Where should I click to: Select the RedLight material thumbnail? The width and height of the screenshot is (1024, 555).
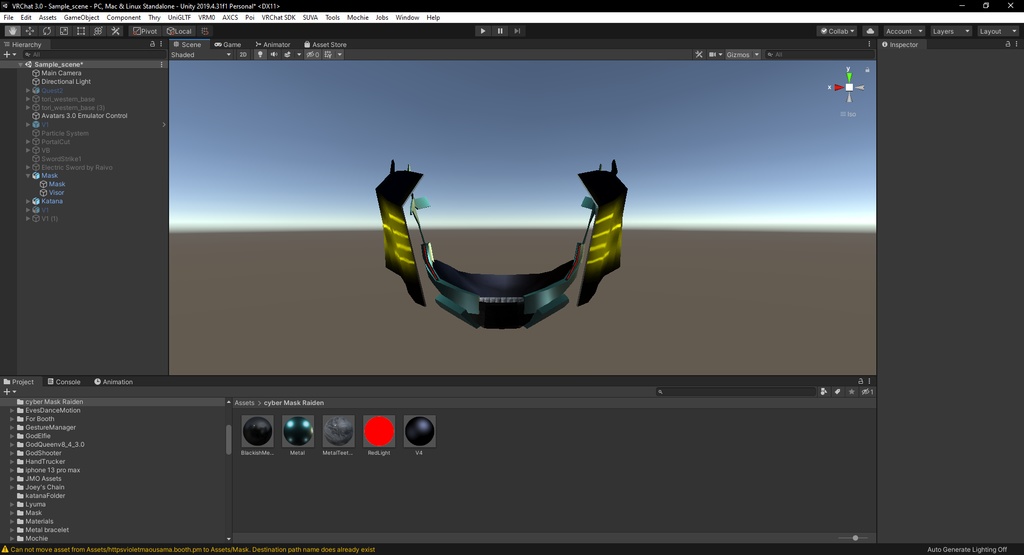click(379, 432)
